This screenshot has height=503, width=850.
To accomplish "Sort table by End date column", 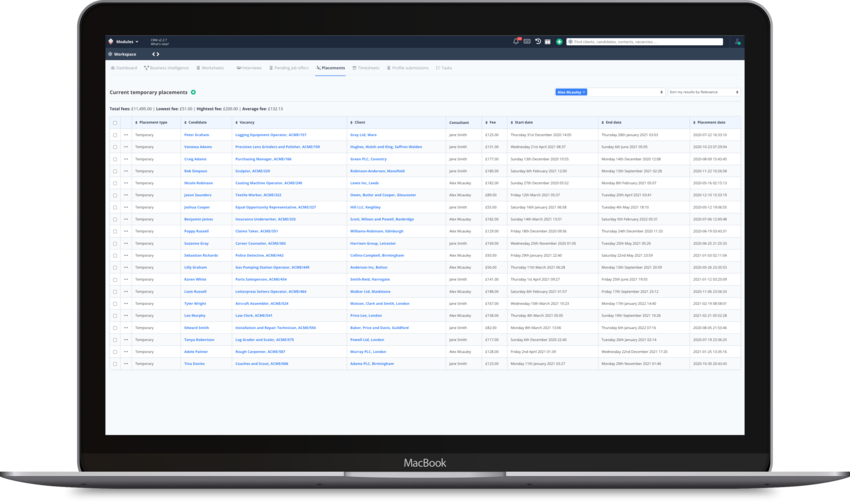I will pos(611,122).
